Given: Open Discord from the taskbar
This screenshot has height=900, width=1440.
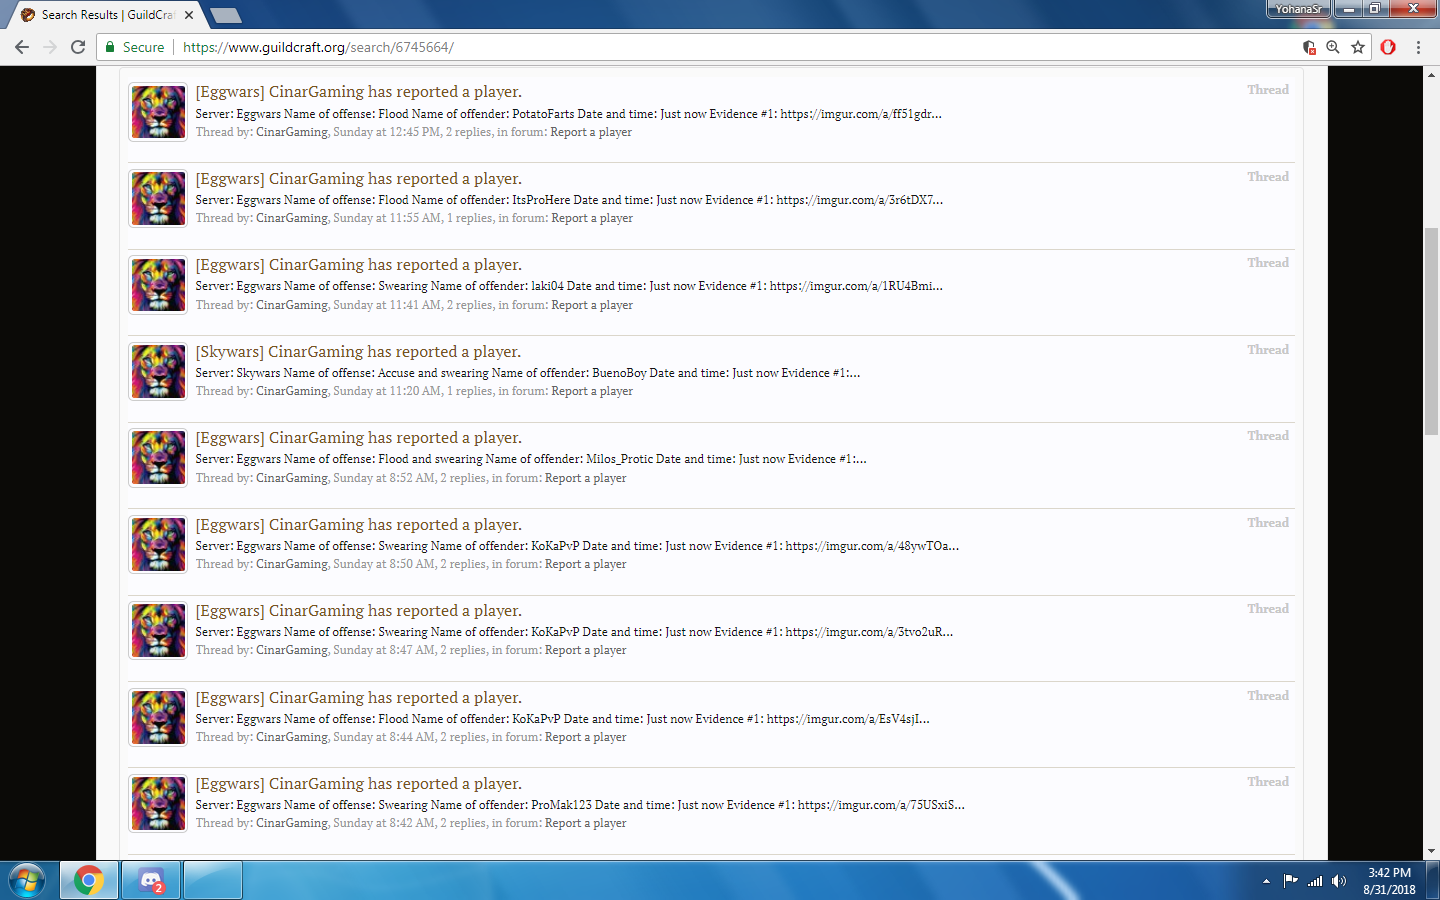Looking at the screenshot, I should pyautogui.click(x=151, y=881).
